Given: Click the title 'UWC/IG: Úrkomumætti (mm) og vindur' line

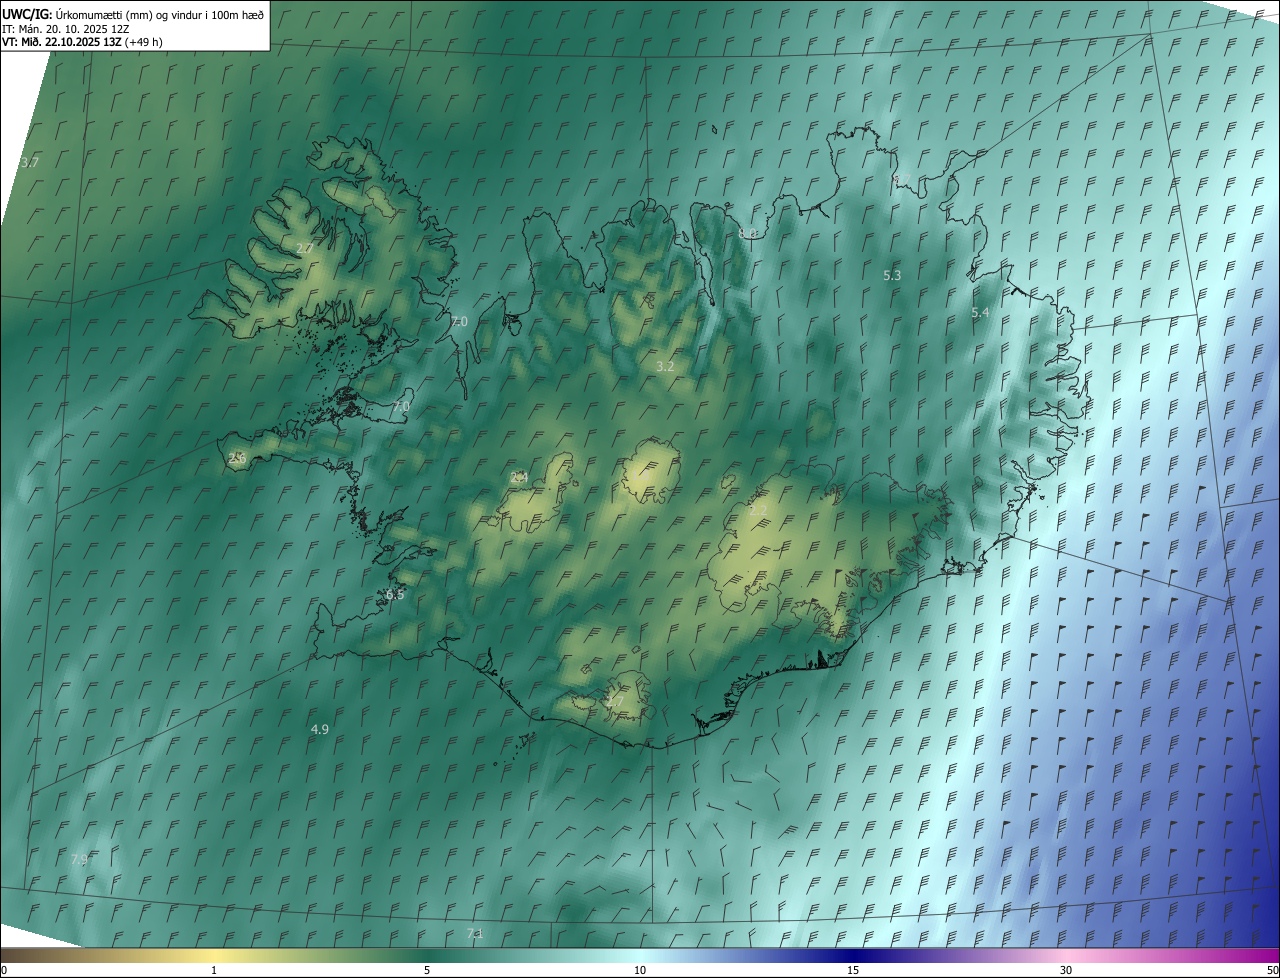Looking at the screenshot, I should pyautogui.click(x=134, y=13).
